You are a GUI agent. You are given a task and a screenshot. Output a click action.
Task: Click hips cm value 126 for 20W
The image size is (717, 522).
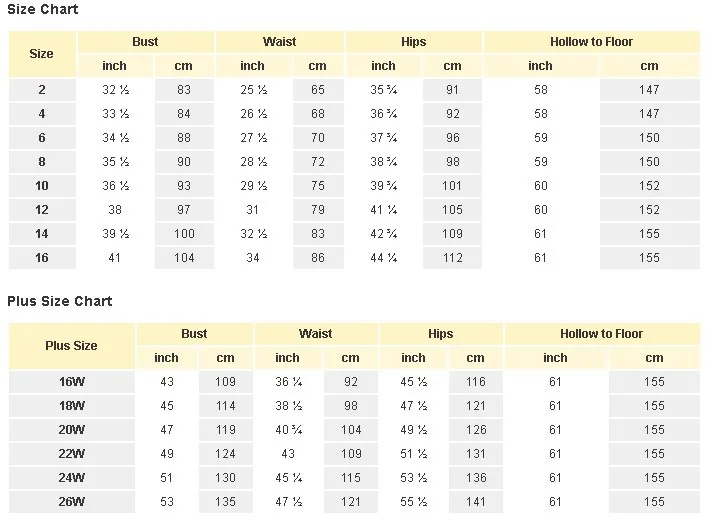click(476, 430)
